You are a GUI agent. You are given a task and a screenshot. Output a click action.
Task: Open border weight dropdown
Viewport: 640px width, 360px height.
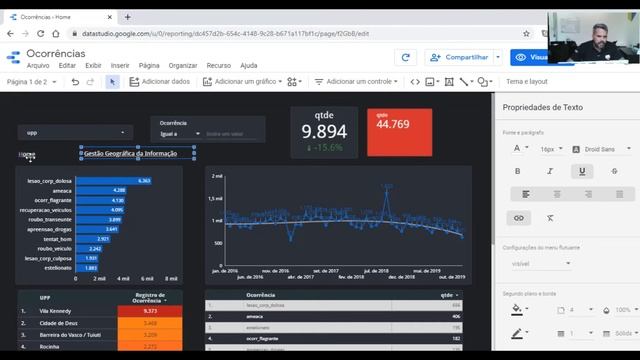point(575,333)
